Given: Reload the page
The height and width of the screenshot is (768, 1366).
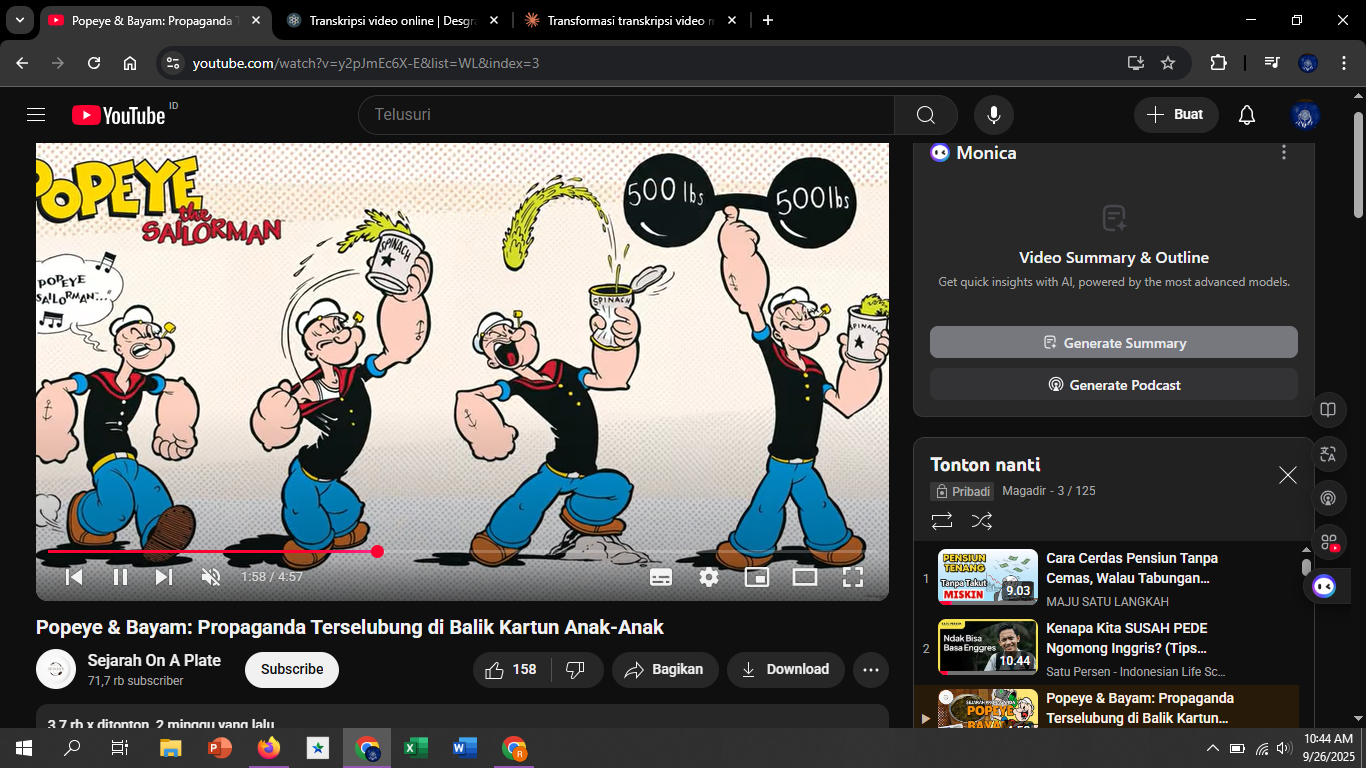Looking at the screenshot, I should pyautogui.click(x=94, y=63).
